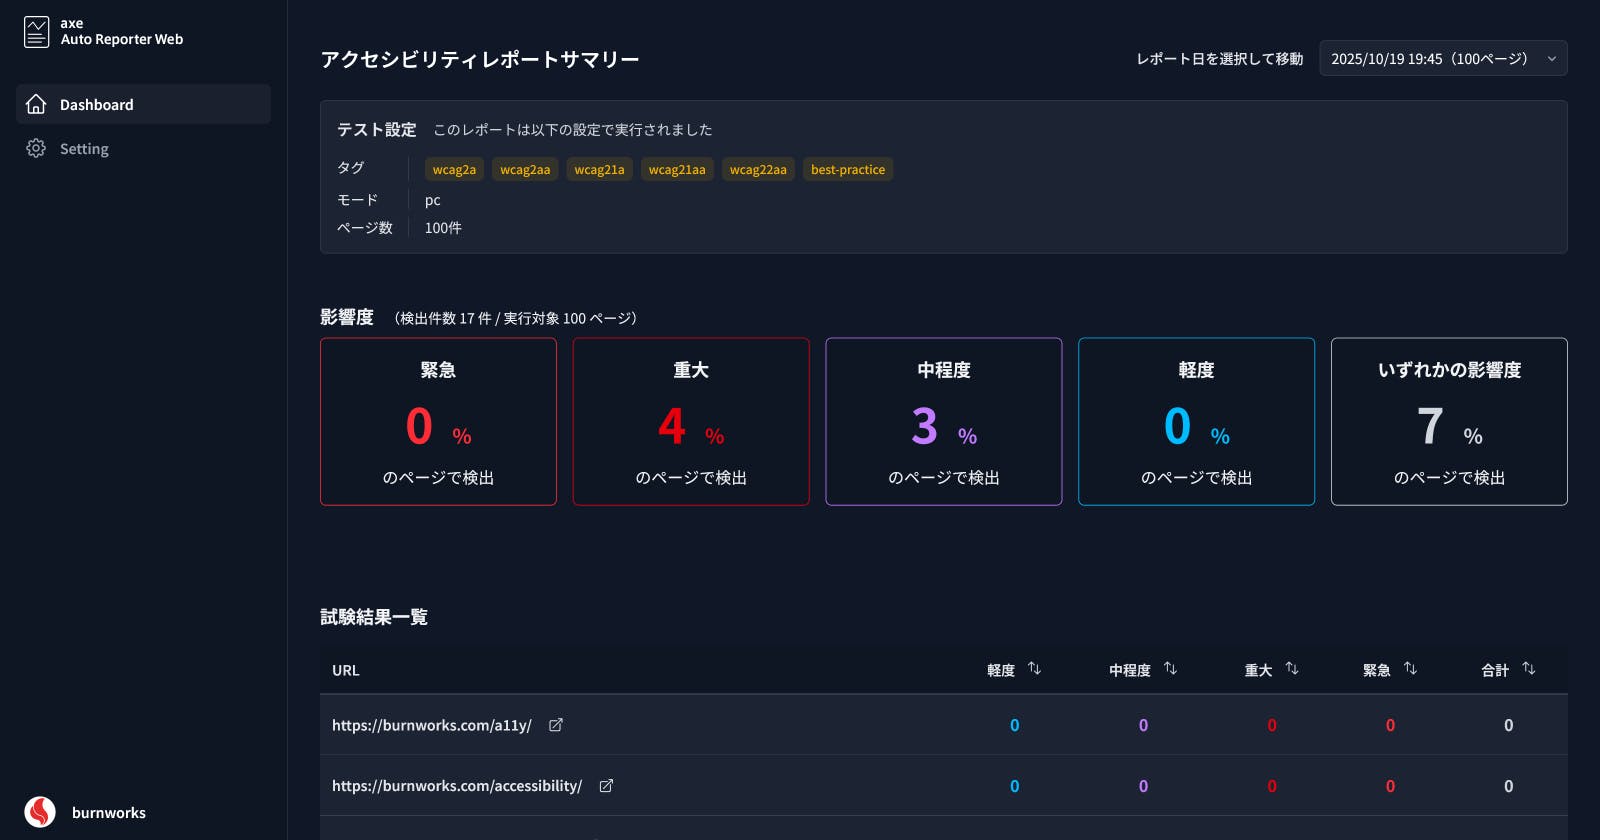The image size is (1600, 840).
Task: Click the Setting gear icon
Action: [36, 148]
